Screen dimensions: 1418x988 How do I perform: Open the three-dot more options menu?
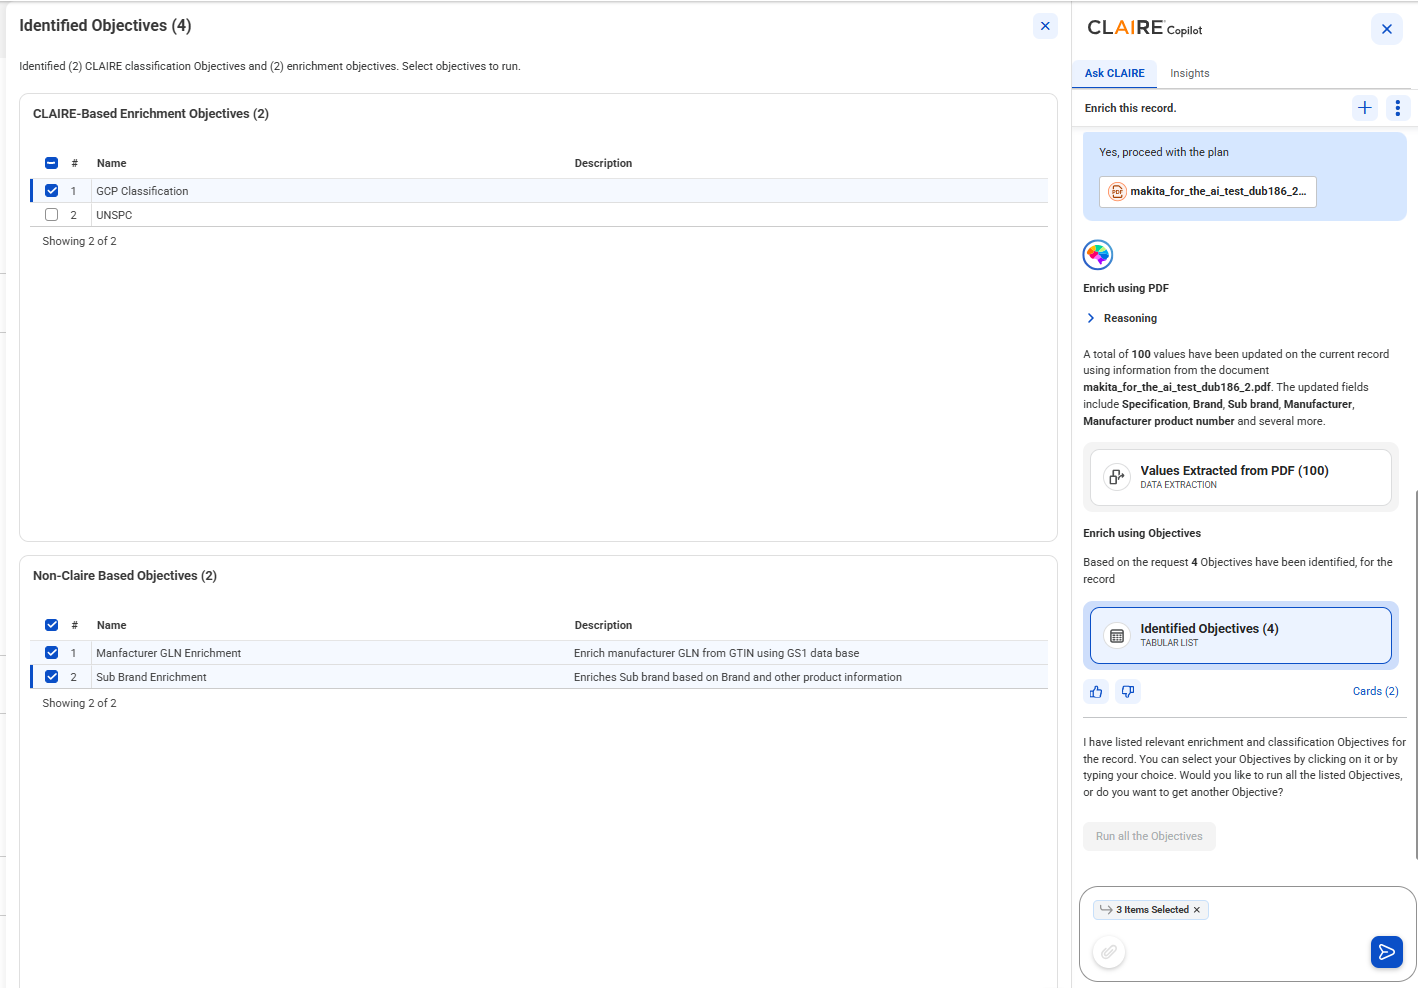[1398, 108]
